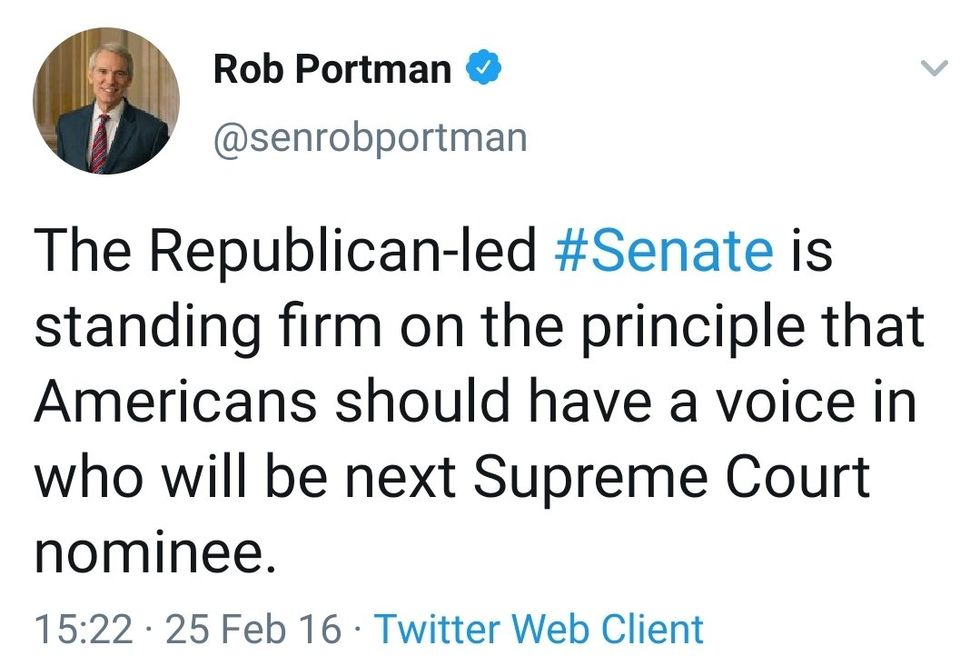Click the blue verified badge checkmark
Screen dimensions: 980x667
483,69
